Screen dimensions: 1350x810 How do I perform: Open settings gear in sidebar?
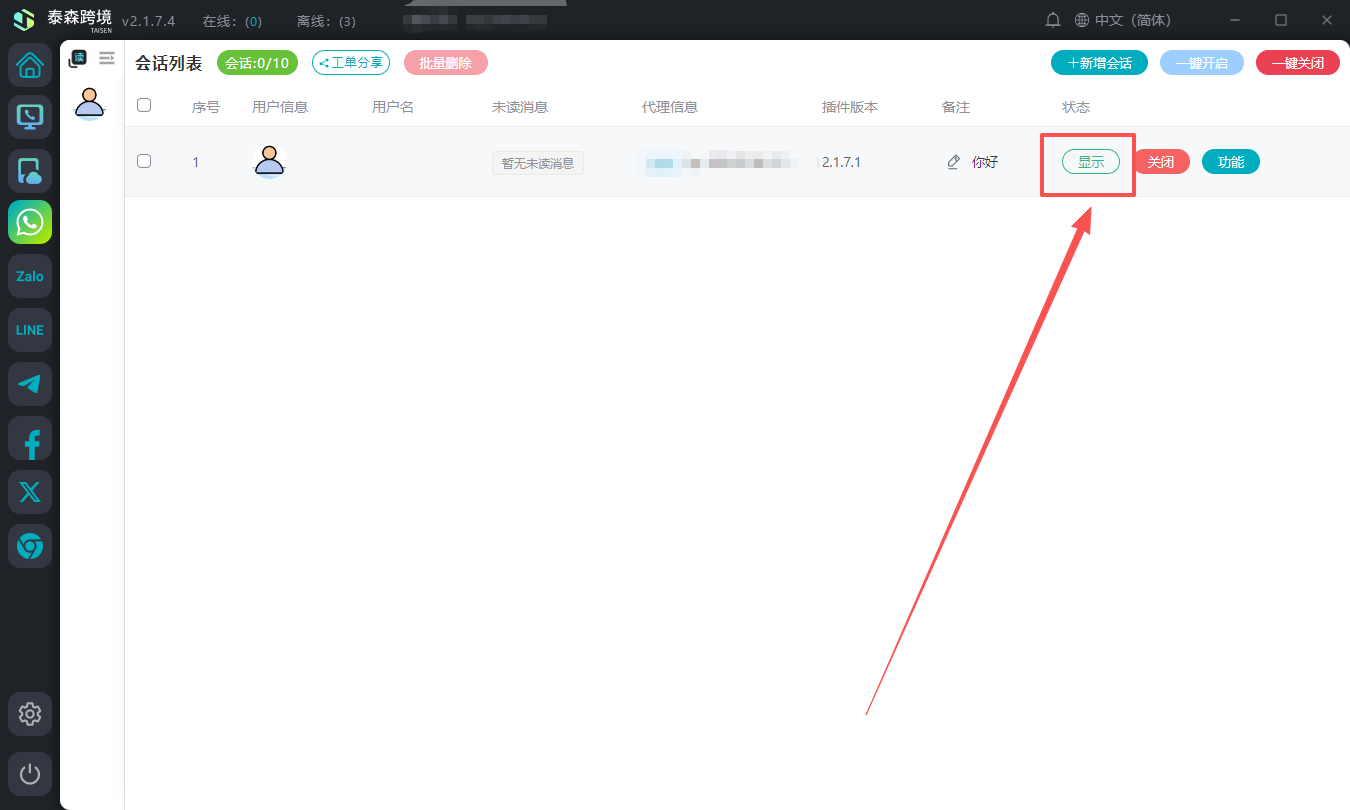tap(30, 714)
